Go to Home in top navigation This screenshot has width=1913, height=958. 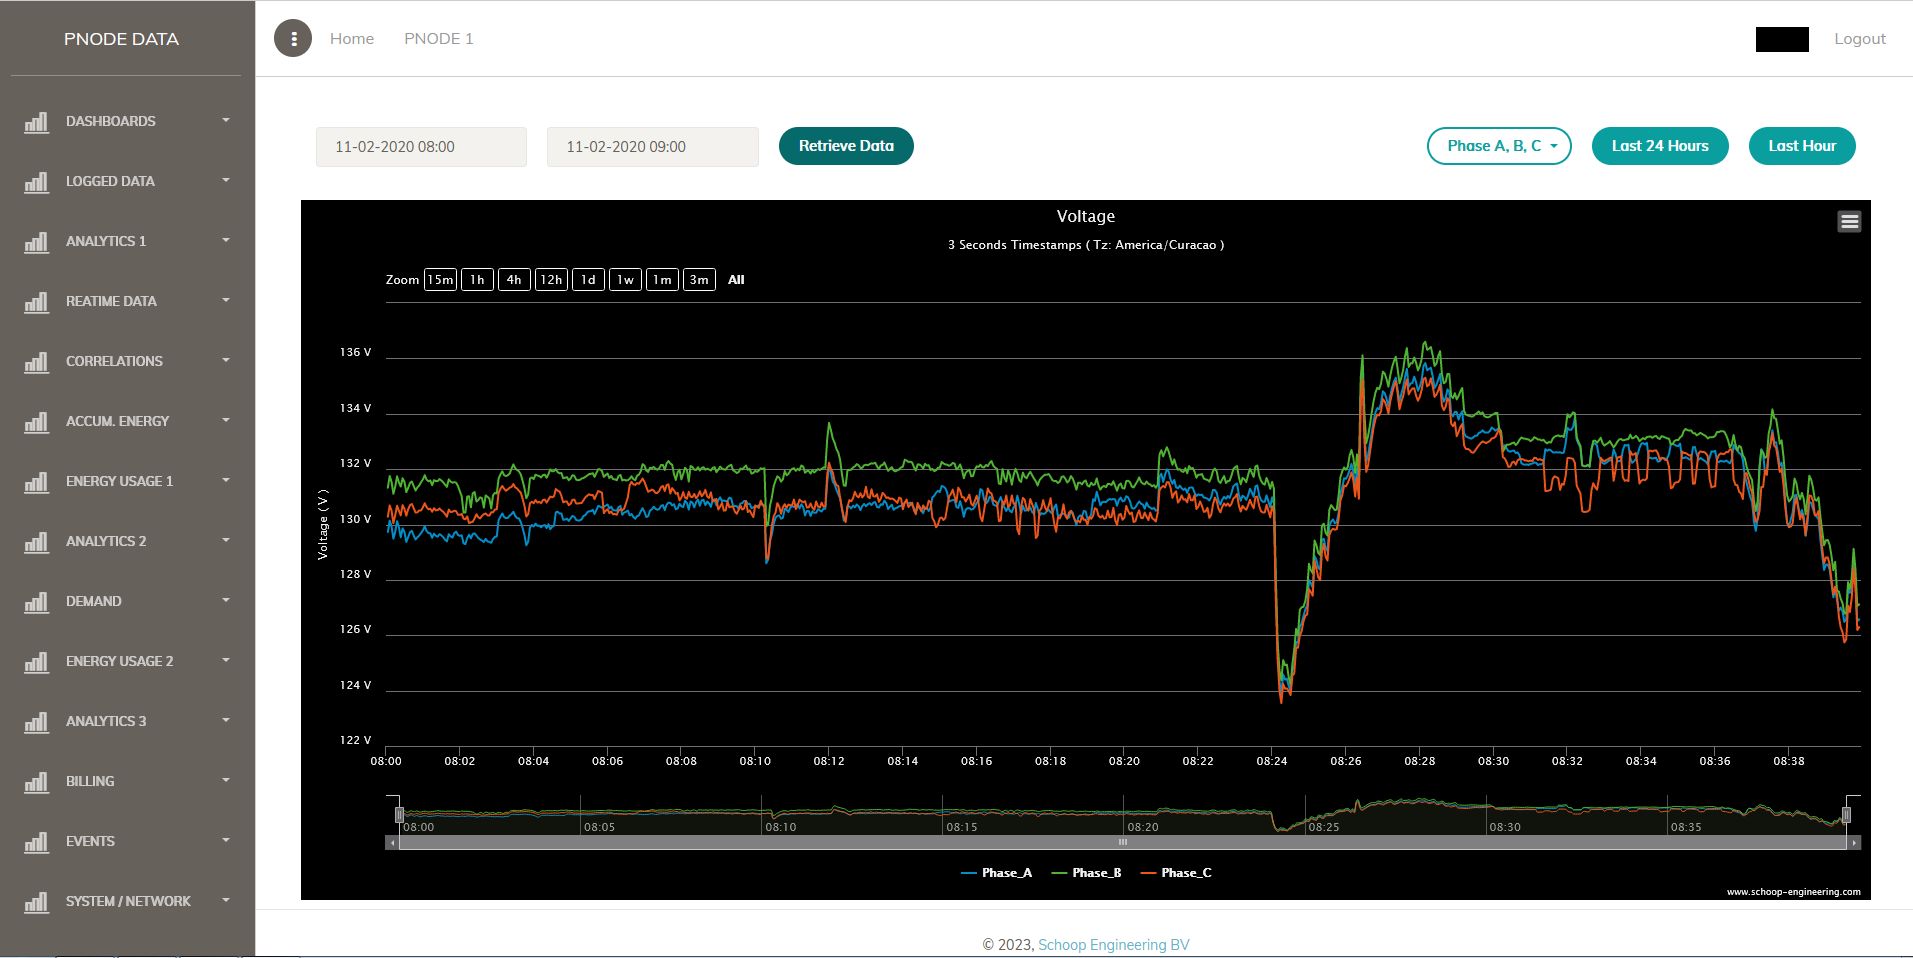pyautogui.click(x=352, y=39)
